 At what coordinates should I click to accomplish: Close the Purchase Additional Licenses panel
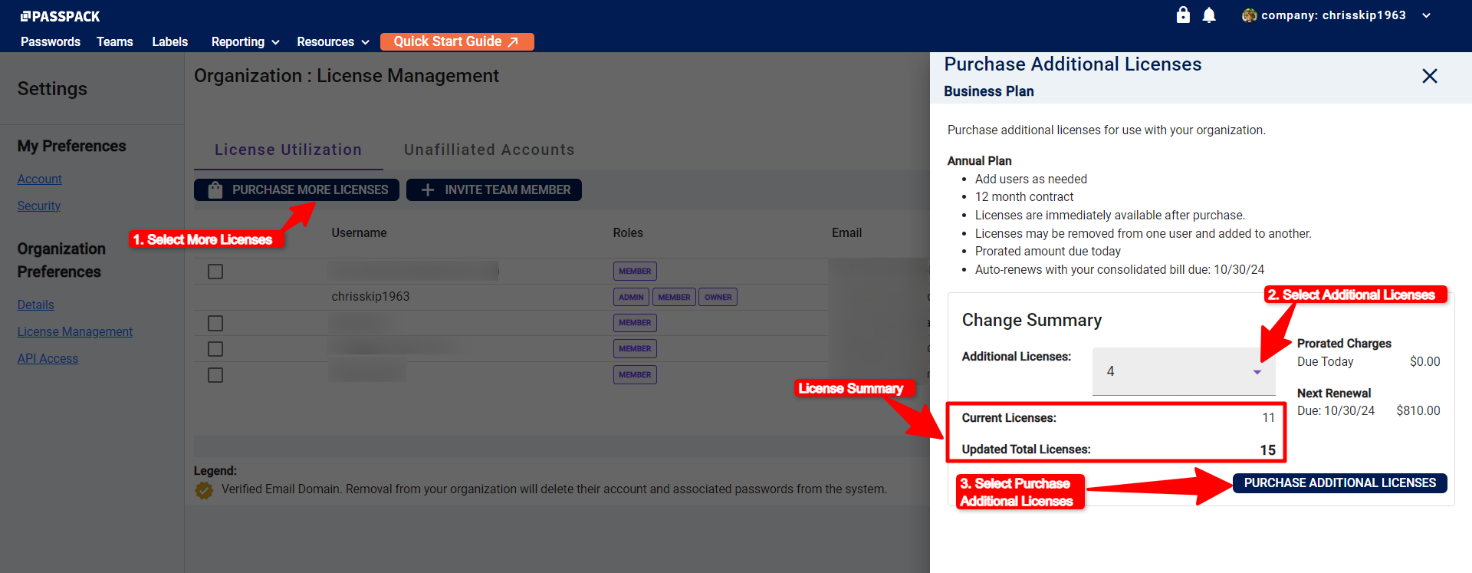[x=1430, y=76]
